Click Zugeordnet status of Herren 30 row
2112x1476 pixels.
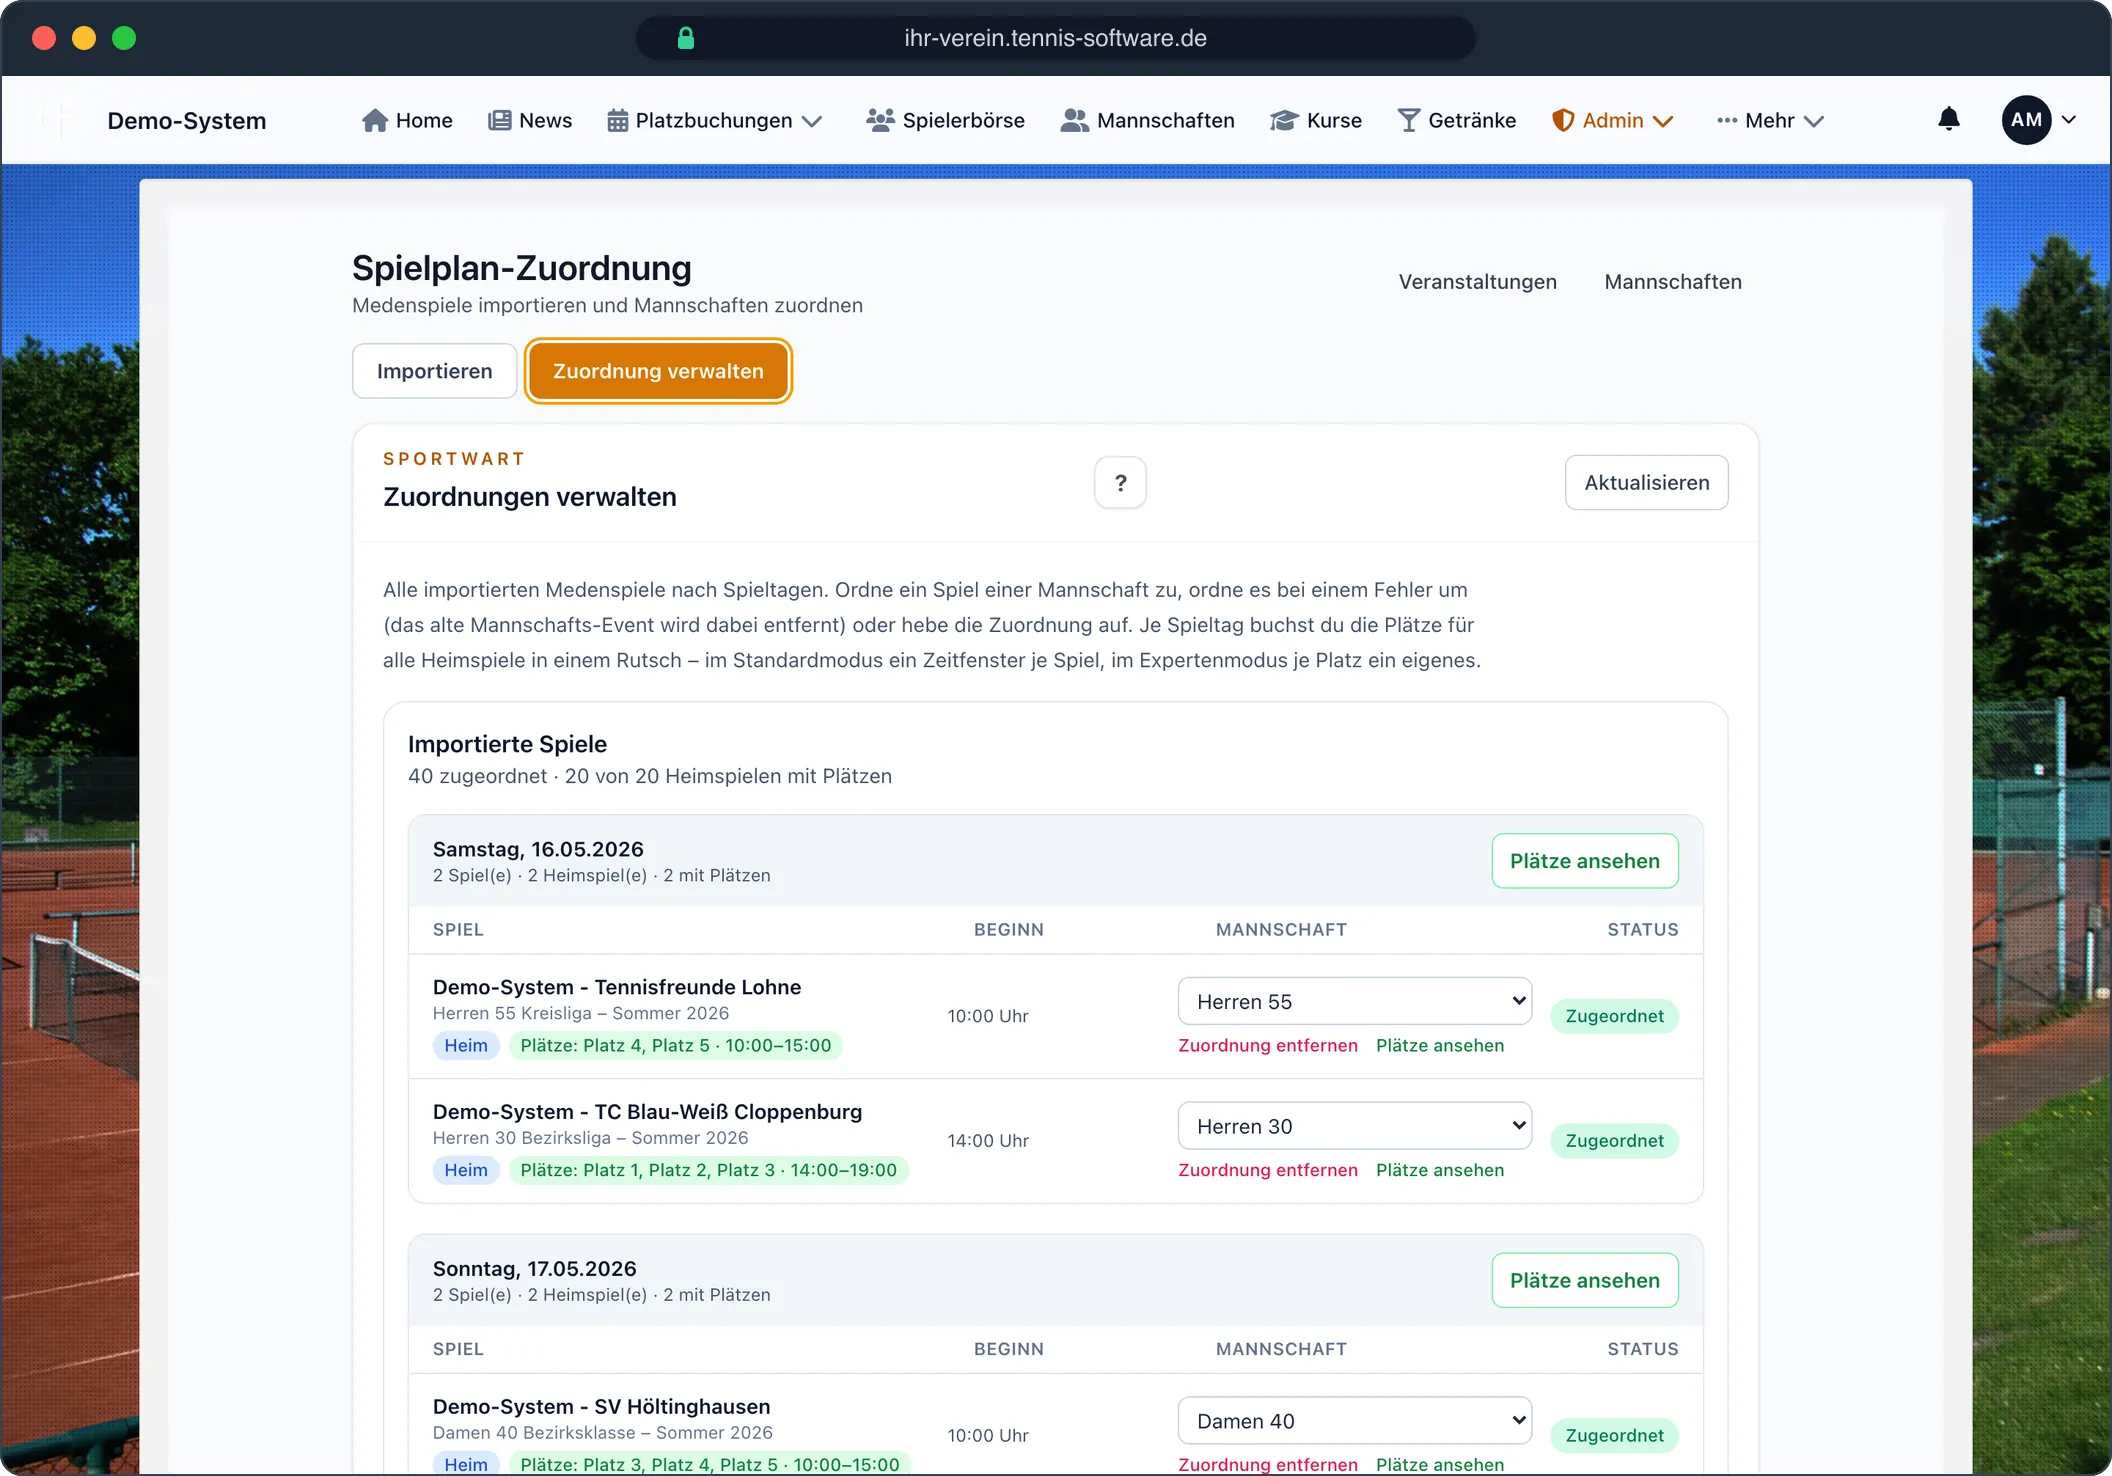[x=1614, y=1141]
